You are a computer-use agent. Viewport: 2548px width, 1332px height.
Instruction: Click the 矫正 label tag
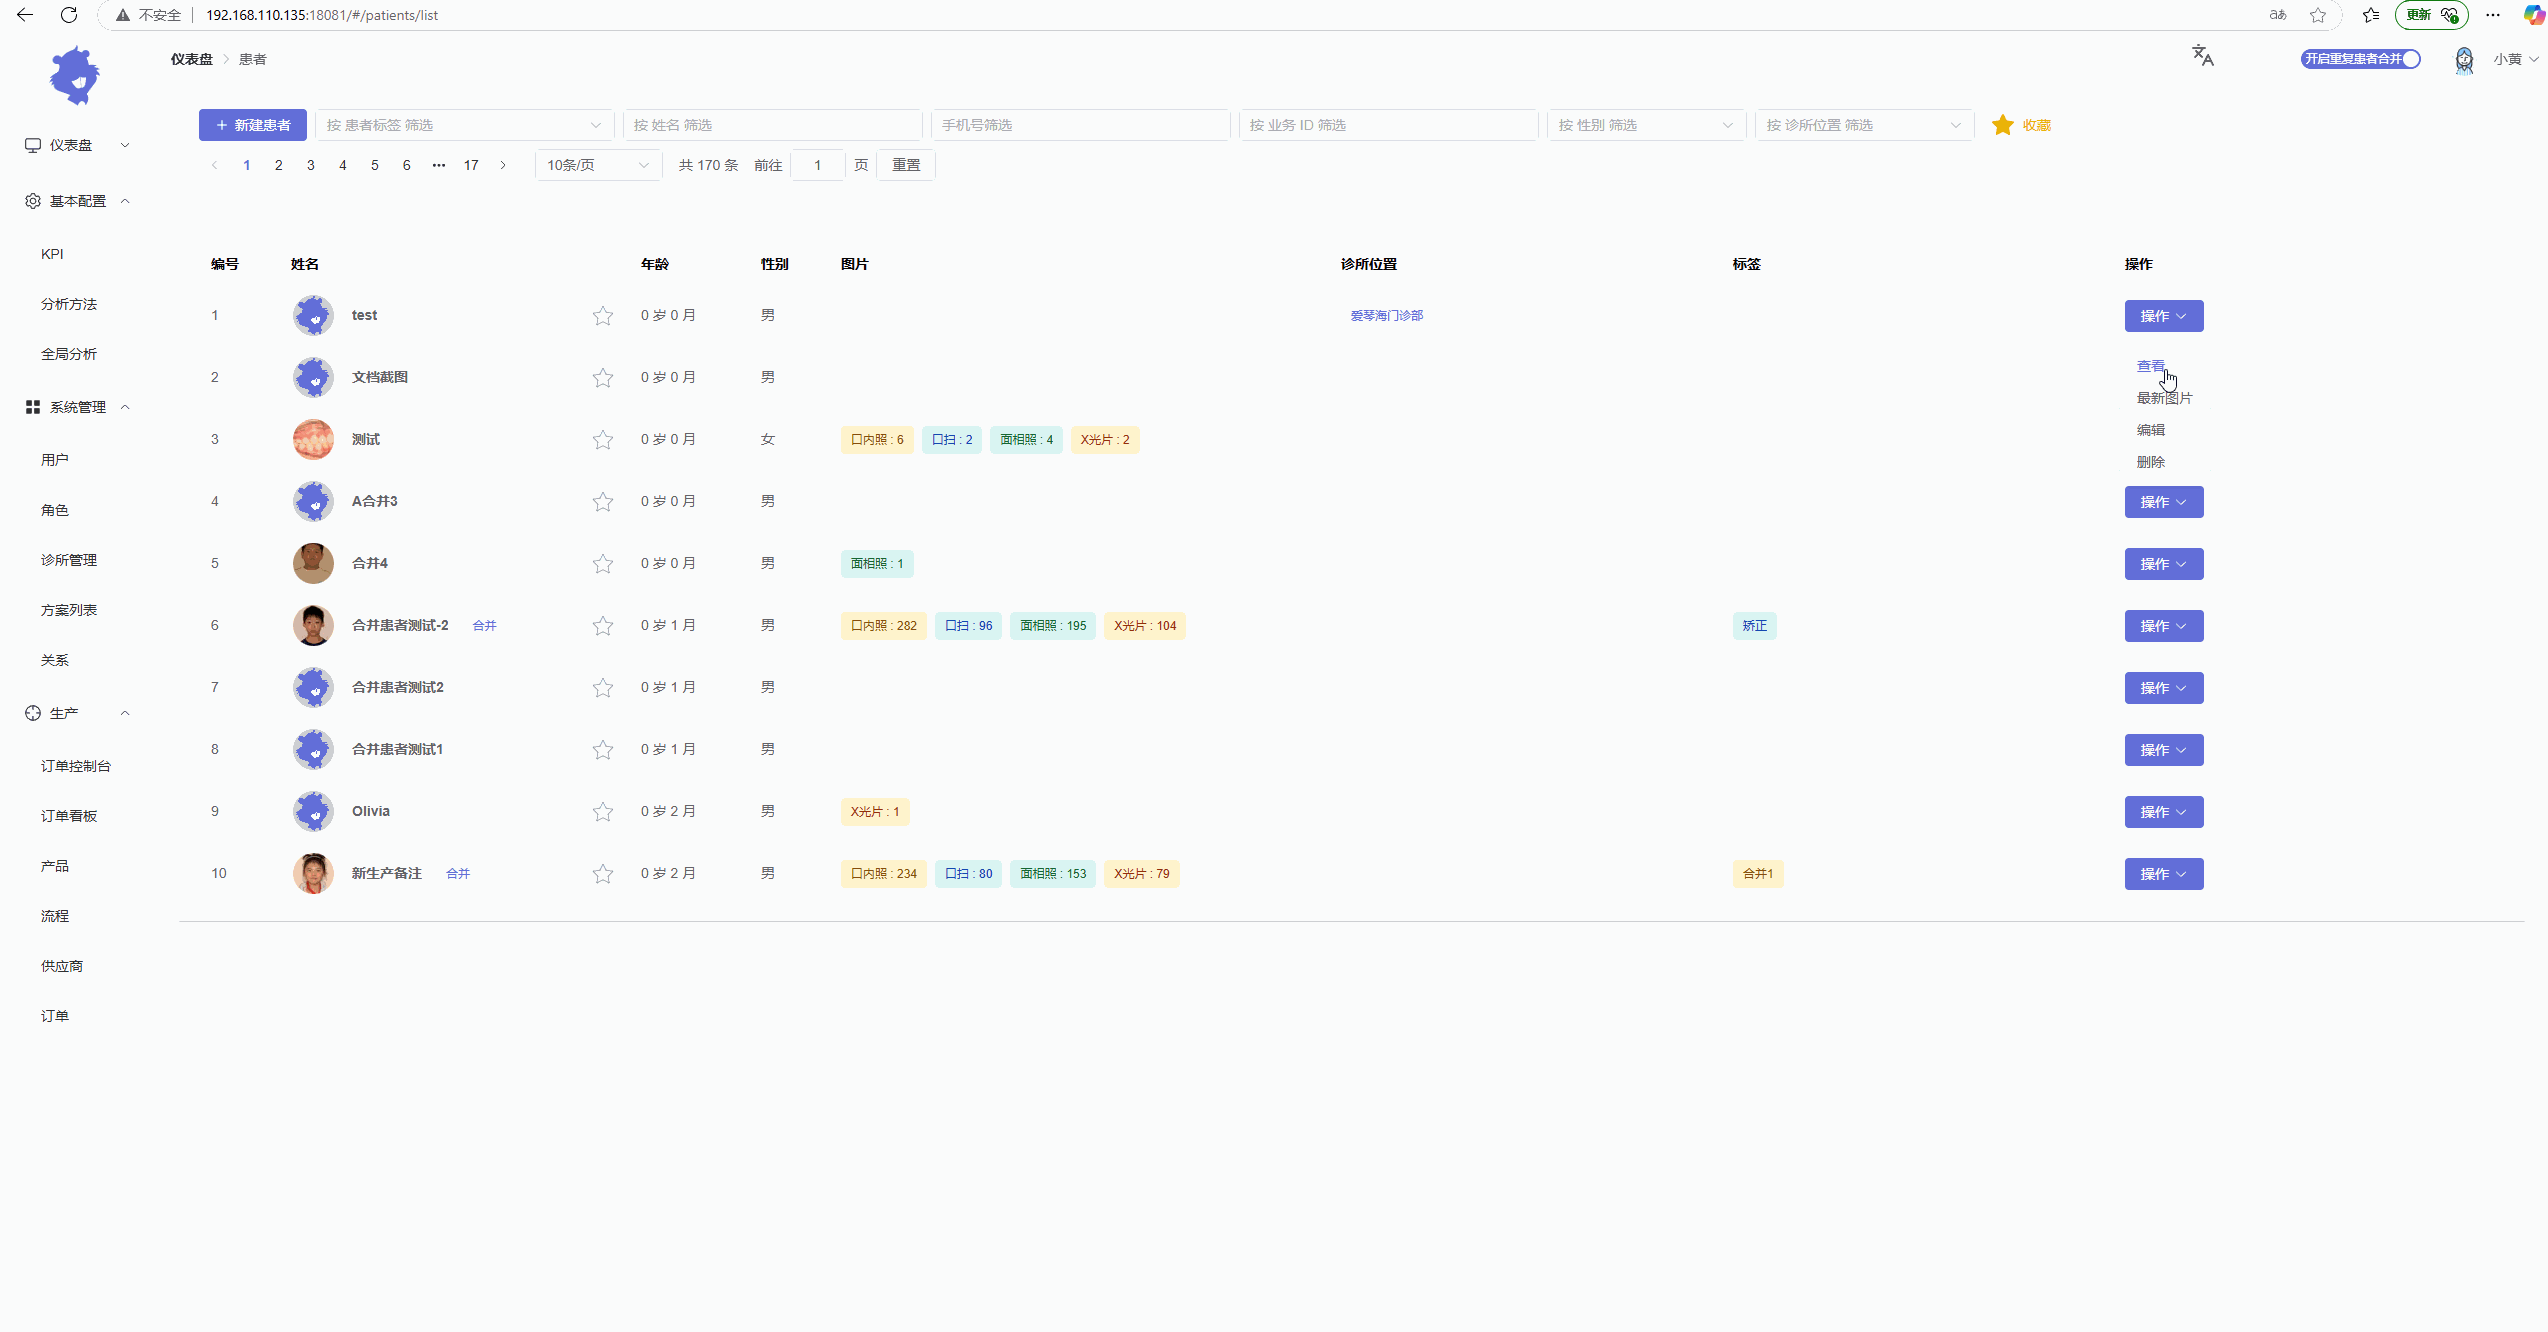point(1755,626)
